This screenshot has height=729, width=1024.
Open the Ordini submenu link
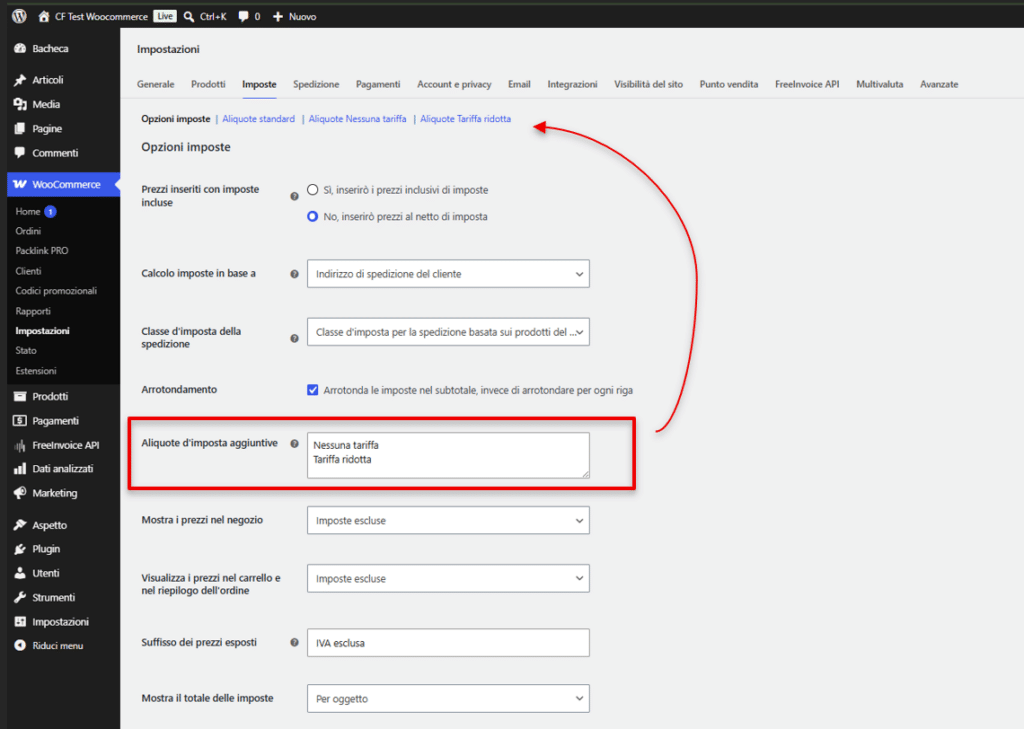(x=28, y=231)
